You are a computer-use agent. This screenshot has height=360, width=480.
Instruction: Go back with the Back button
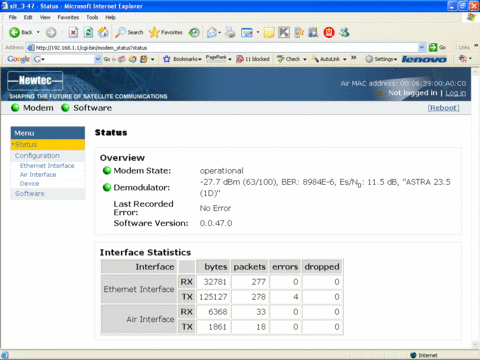[20, 32]
